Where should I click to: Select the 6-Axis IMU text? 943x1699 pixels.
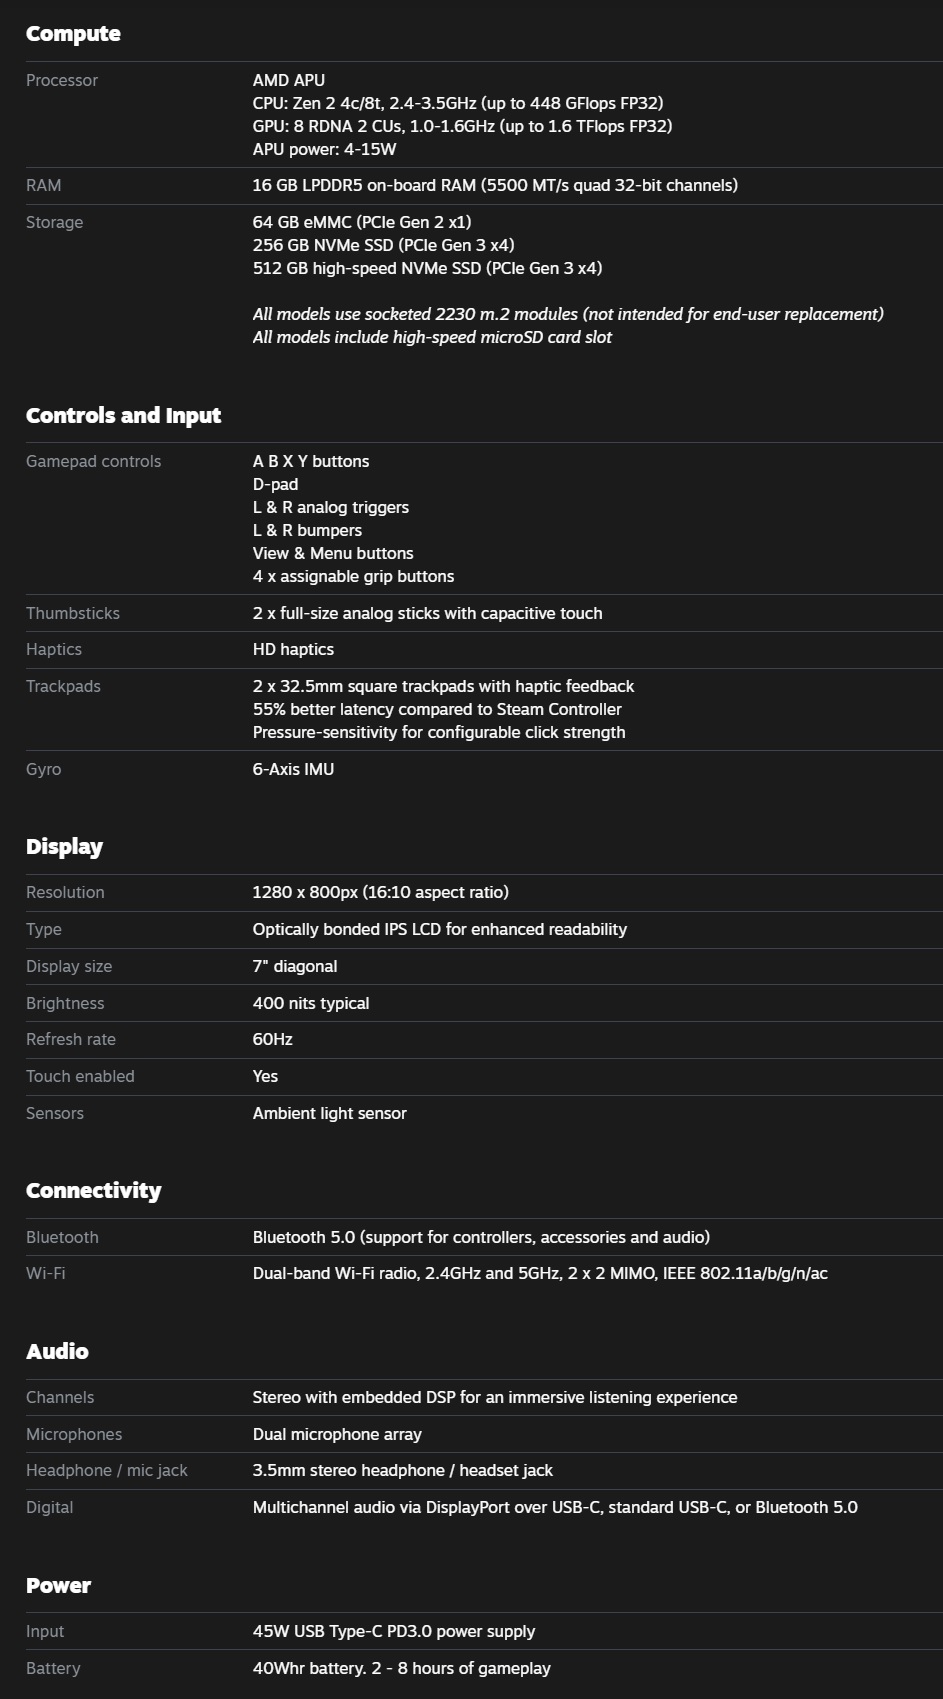pos(293,770)
